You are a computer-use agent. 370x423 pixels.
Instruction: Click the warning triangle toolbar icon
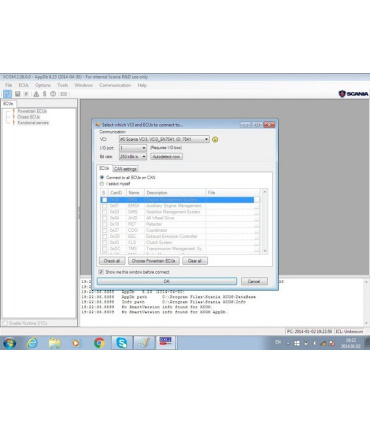[x=36, y=94]
